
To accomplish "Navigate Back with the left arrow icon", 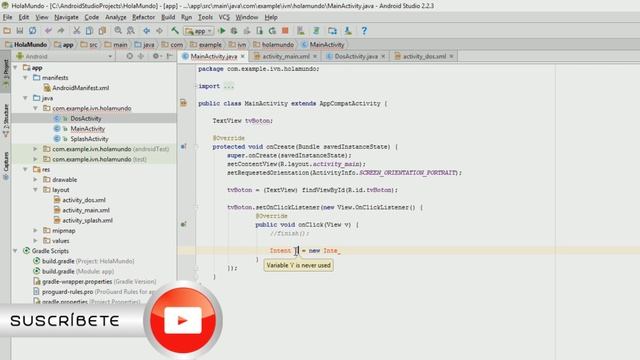I will coord(147,31).
